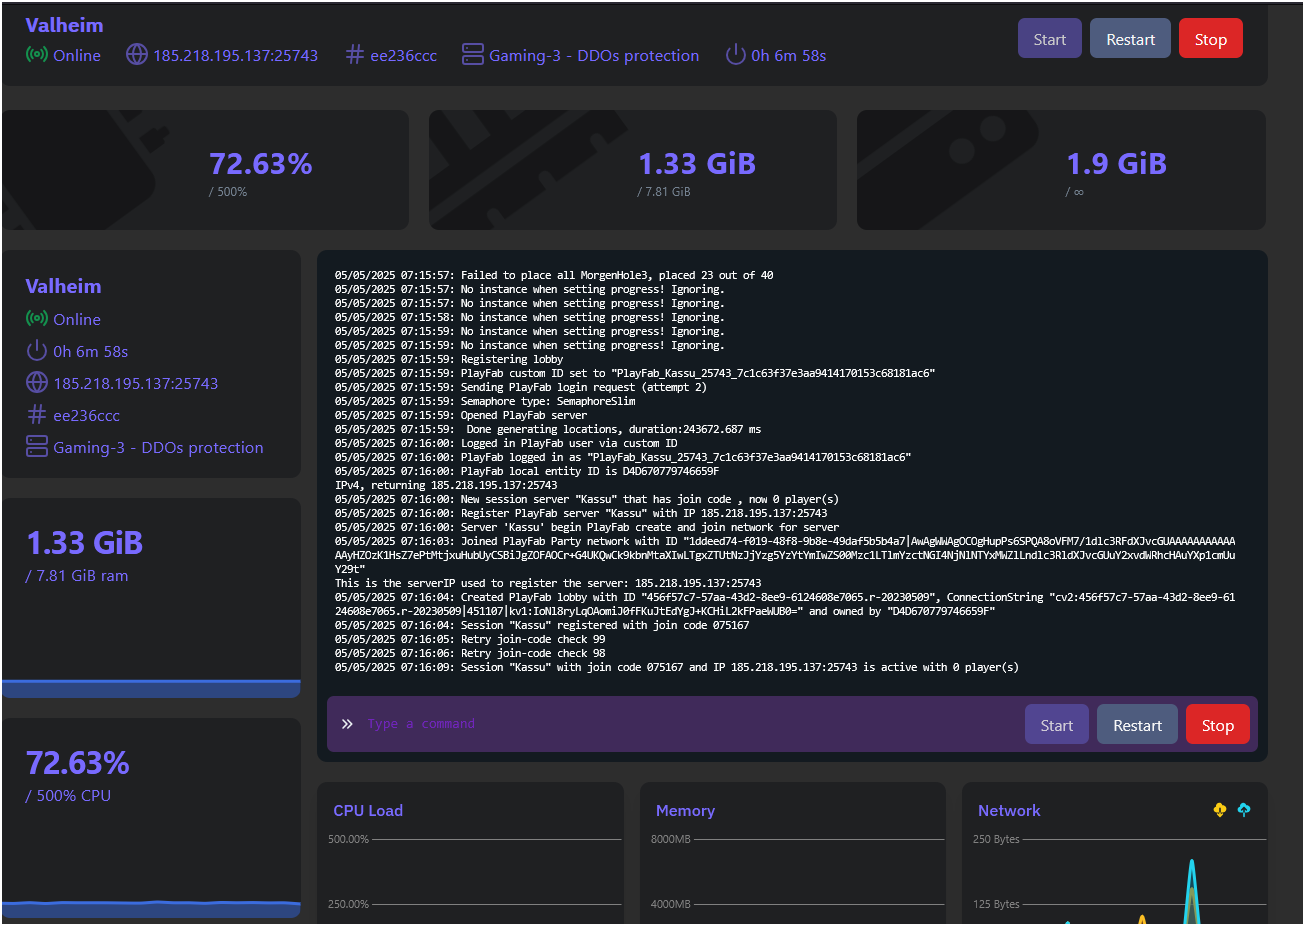This screenshot has width=1305, height=926.
Task: Click the hash icon in the sidebar card
Action: [x=37, y=414]
